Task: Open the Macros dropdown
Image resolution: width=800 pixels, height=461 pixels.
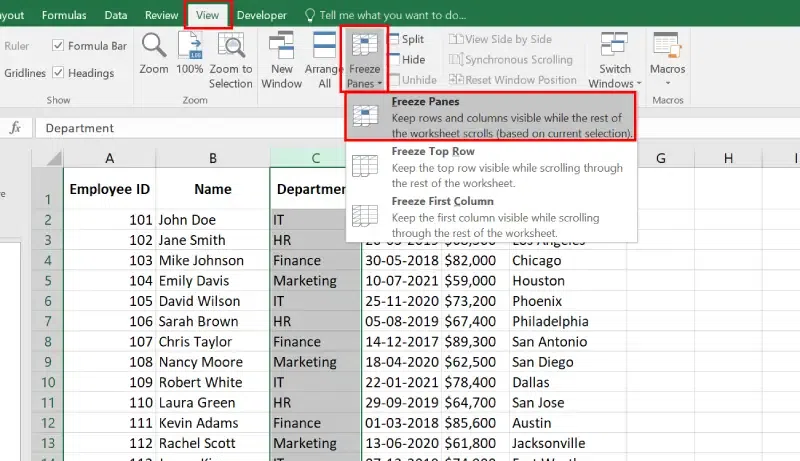Action: pos(667,59)
